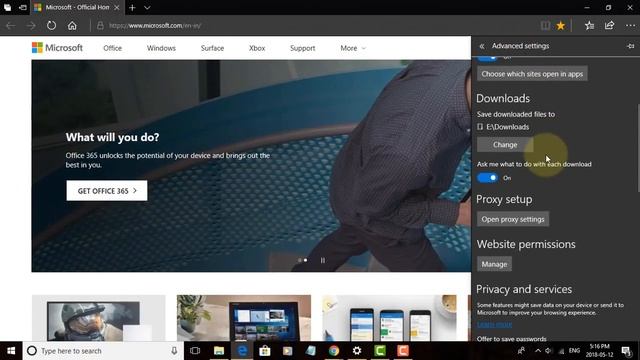
Task: Click the Edge refresh page icon
Action: [51, 25]
